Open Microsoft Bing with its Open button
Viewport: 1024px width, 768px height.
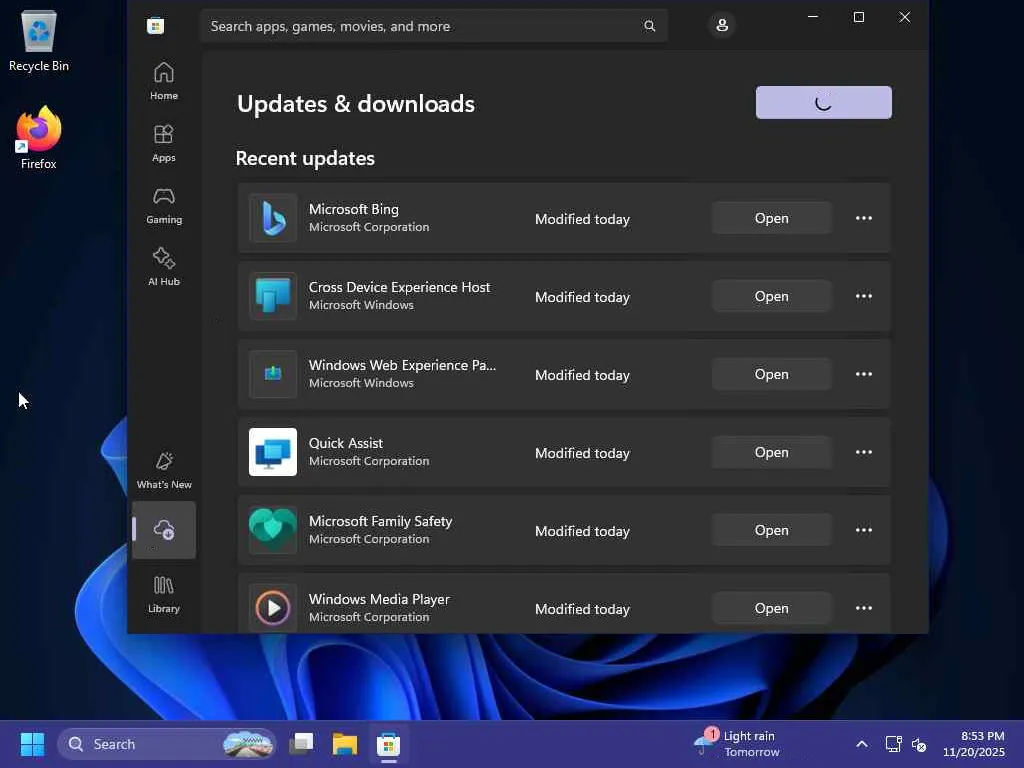point(772,218)
